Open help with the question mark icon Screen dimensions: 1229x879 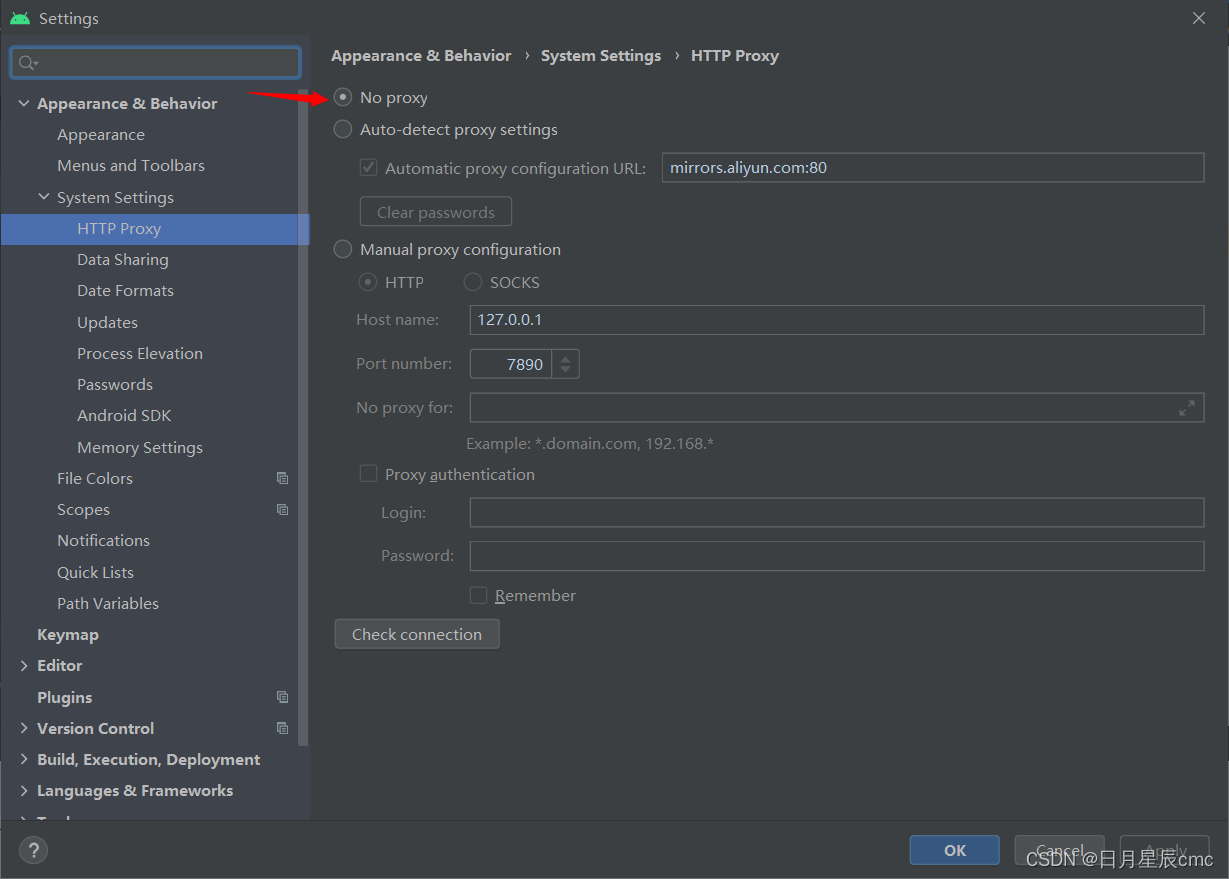click(x=33, y=850)
